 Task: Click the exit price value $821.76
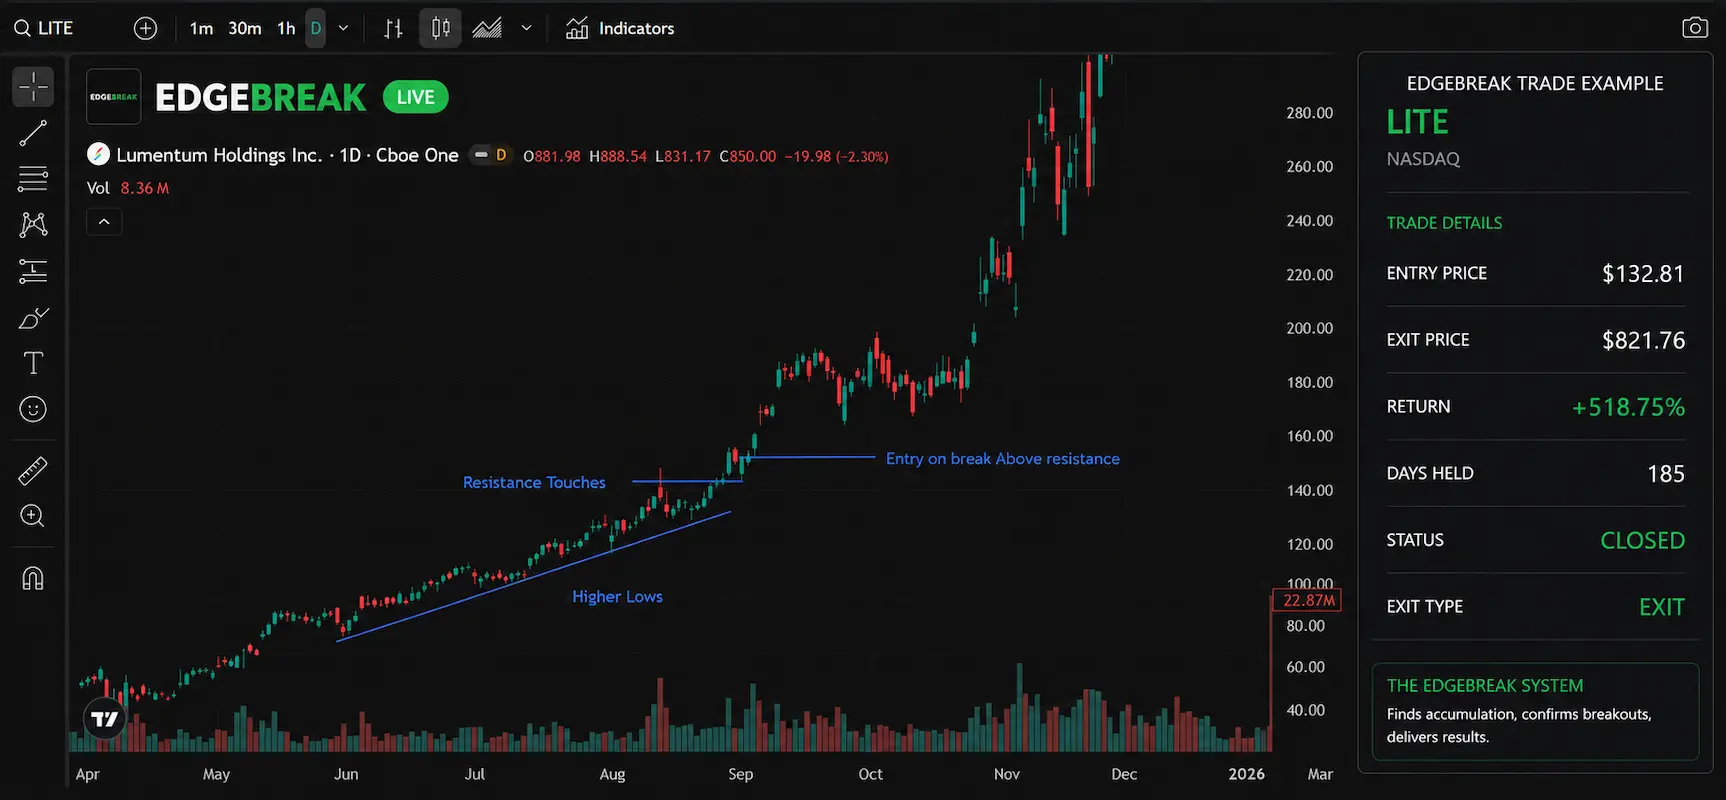tap(1643, 341)
